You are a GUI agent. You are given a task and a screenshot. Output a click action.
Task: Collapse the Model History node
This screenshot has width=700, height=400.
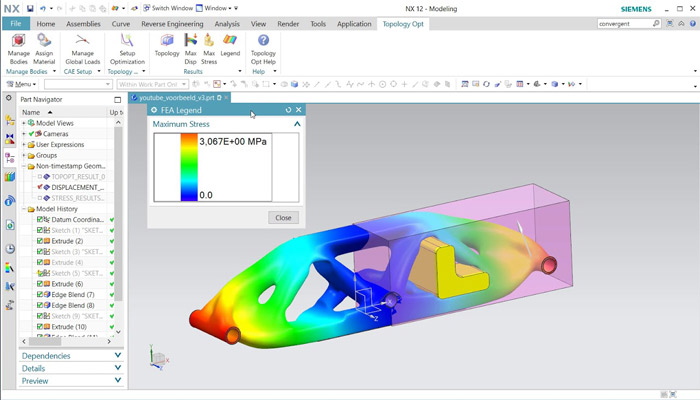(24, 208)
